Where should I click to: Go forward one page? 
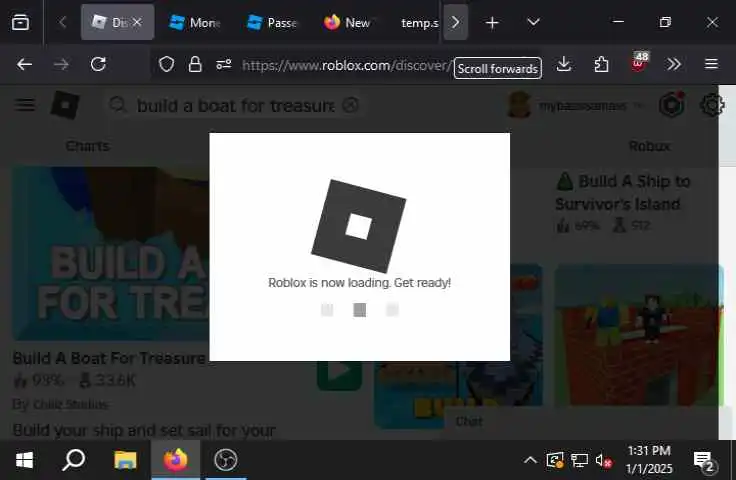tap(61, 64)
